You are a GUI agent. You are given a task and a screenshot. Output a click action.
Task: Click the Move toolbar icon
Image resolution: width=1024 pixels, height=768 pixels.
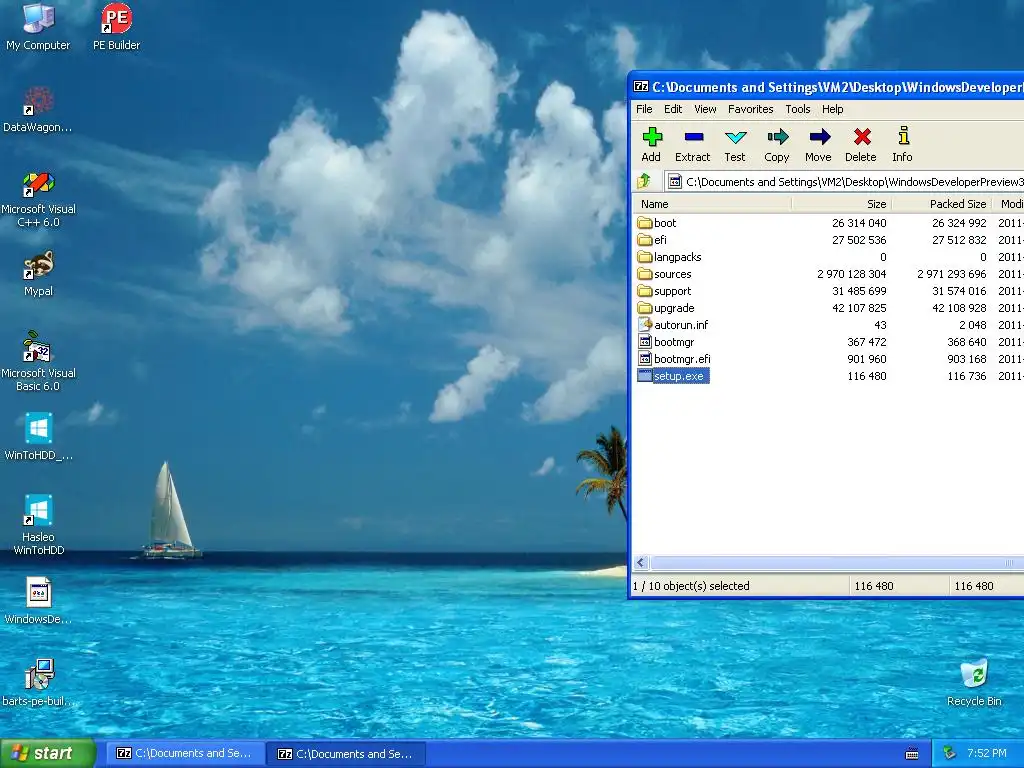818,145
